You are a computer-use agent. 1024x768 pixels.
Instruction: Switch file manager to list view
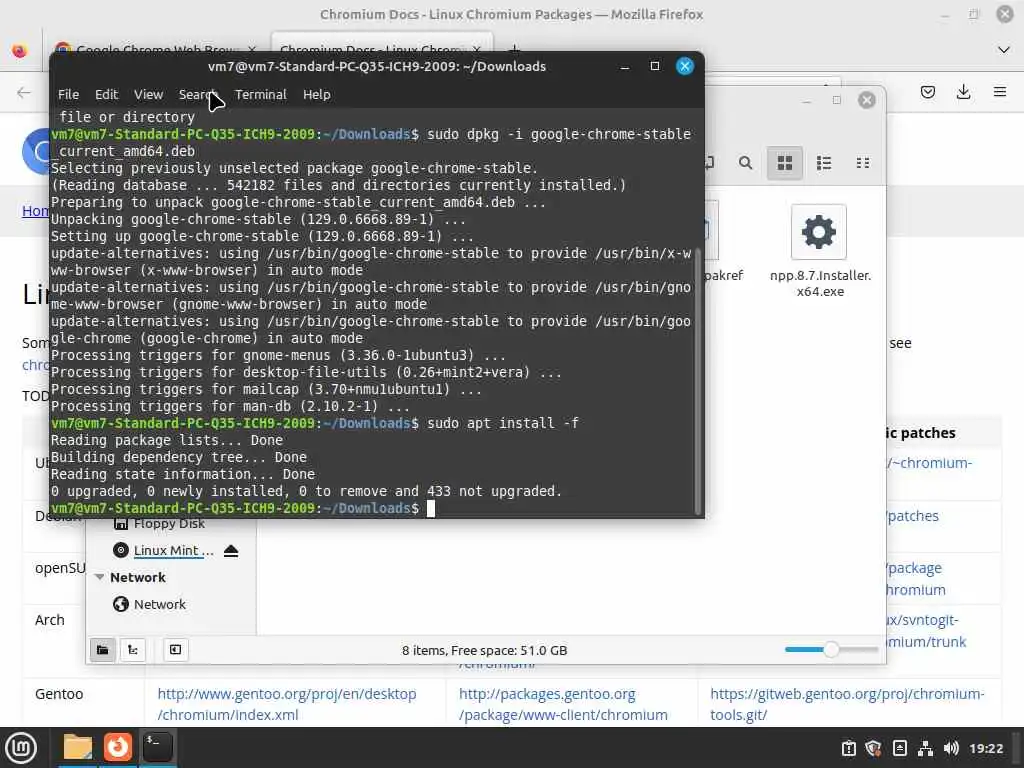pyautogui.click(x=824, y=163)
